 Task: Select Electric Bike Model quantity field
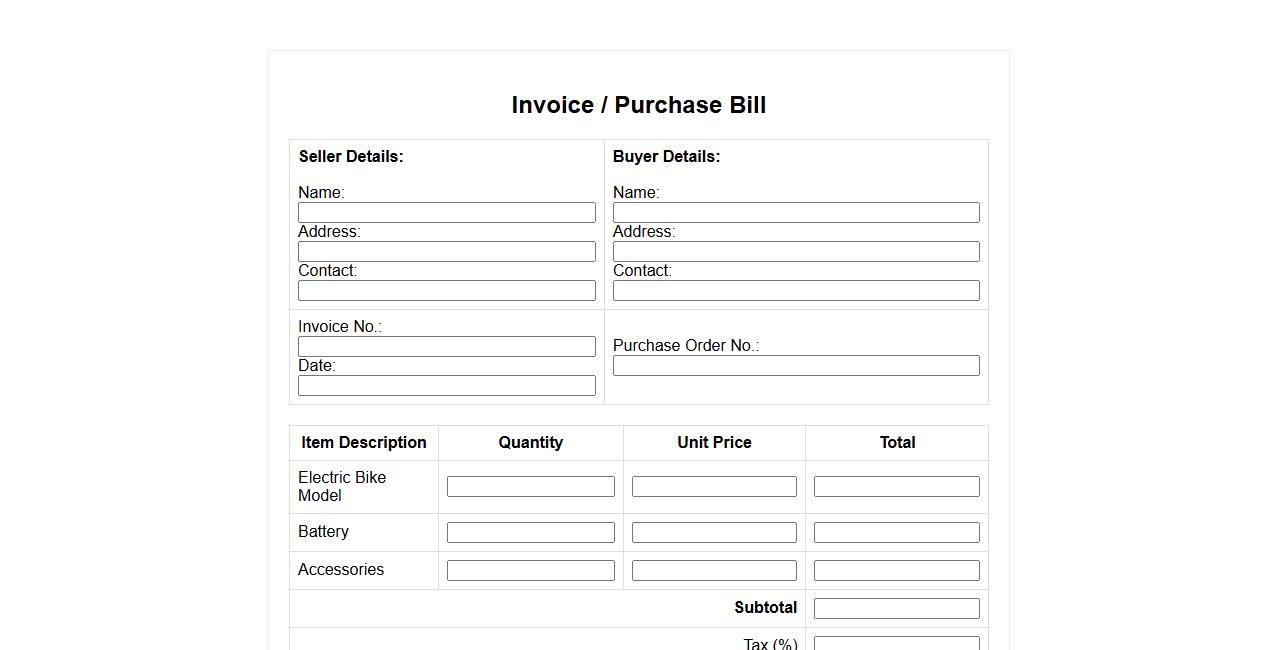(x=530, y=486)
